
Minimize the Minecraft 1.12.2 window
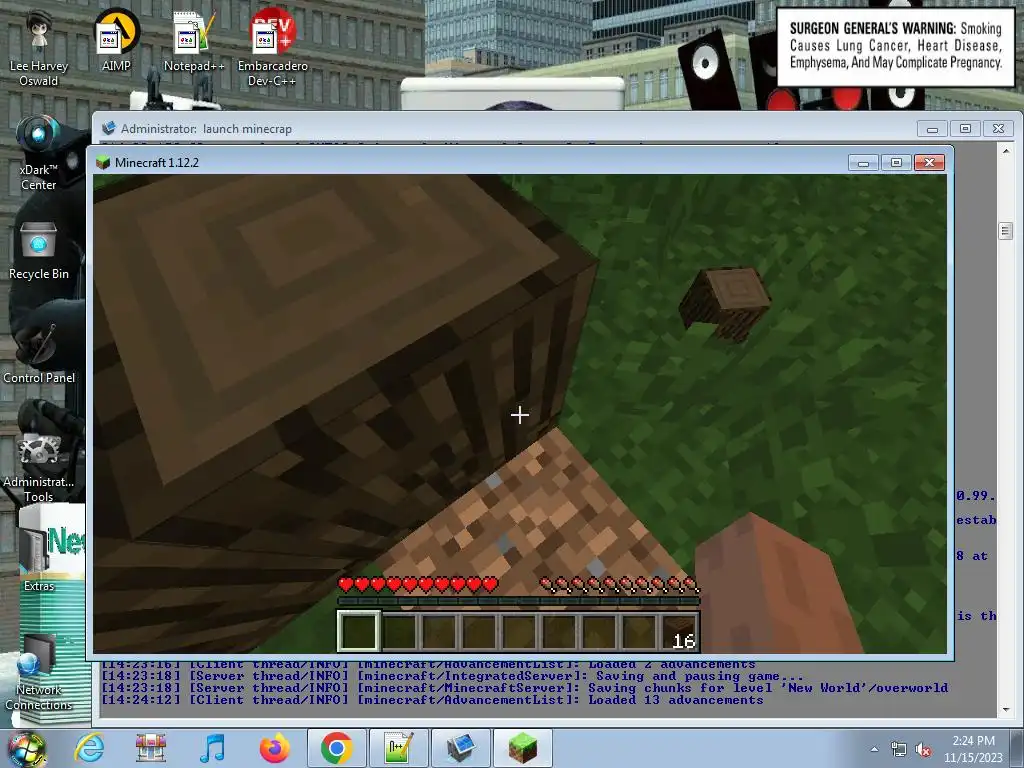(x=863, y=163)
